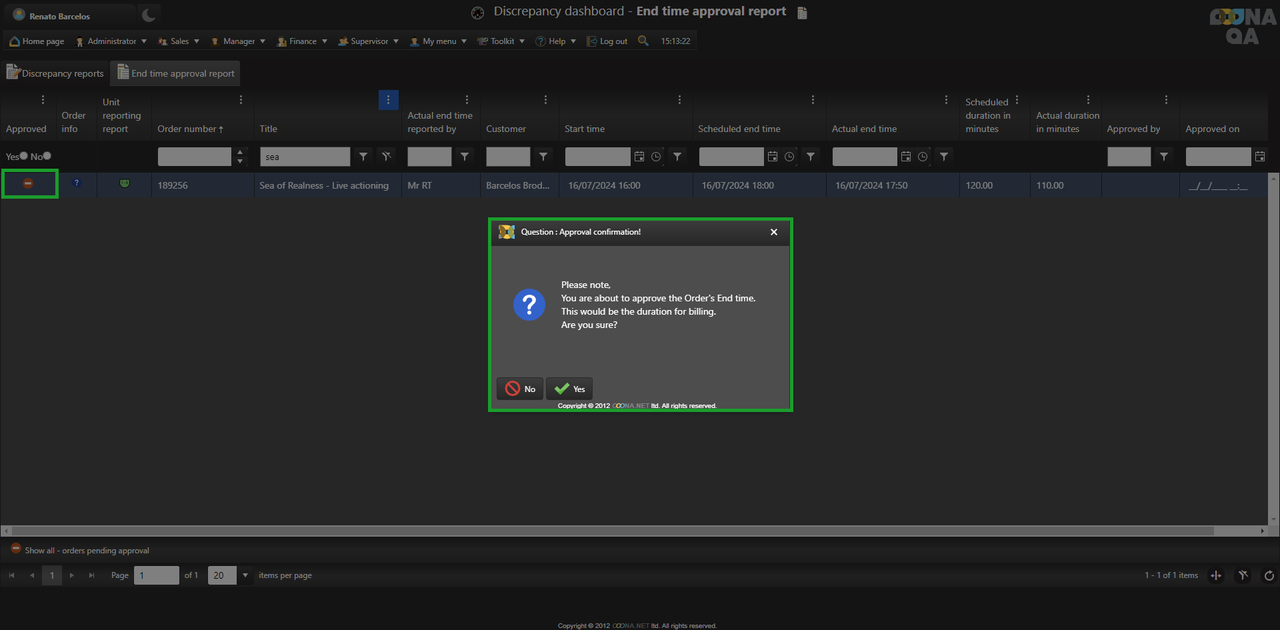The image size is (1280, 630).
Task: Click No to cancel approval
Action: 520,389
